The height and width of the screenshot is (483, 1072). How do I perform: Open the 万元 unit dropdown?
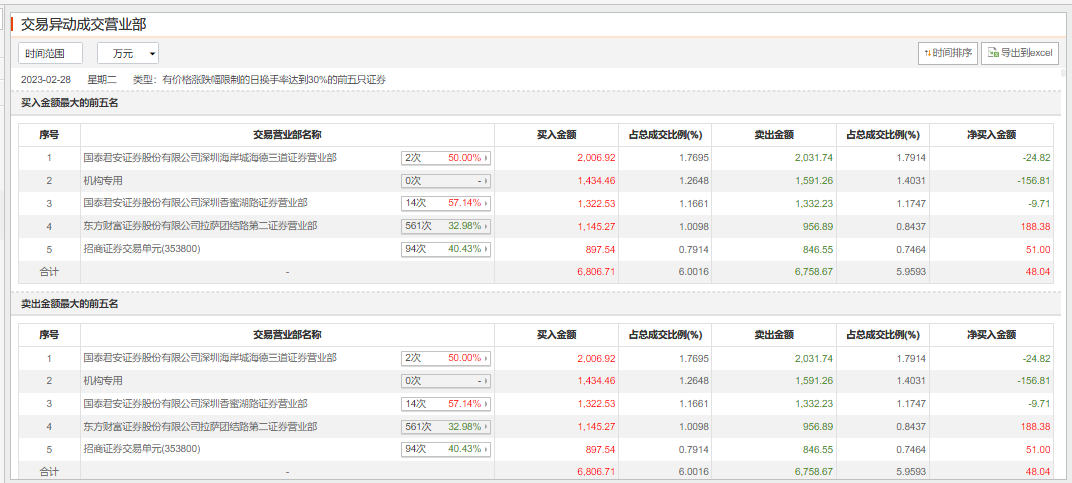(128, 53)
